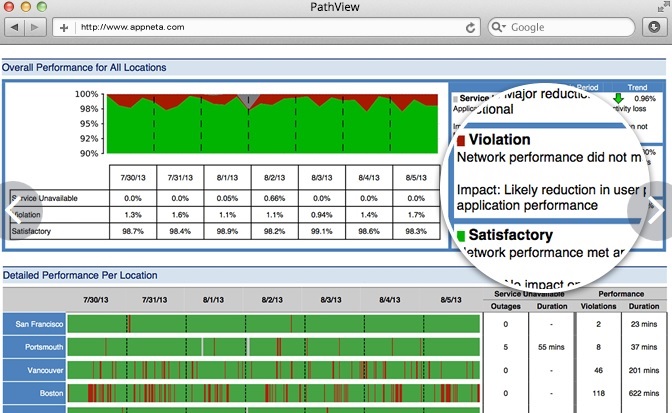
Task: Select the 8/2/13 column in summary table
Action: coord(274,178)
